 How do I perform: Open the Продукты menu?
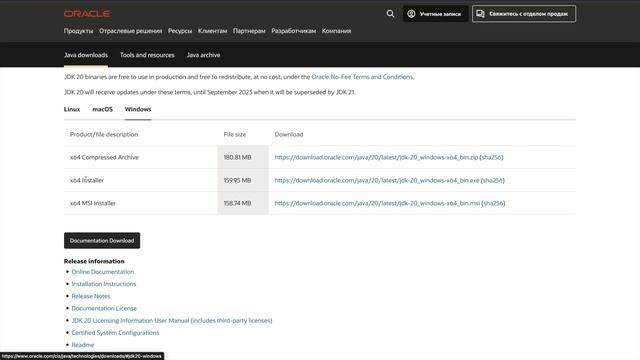coord(78,31)
